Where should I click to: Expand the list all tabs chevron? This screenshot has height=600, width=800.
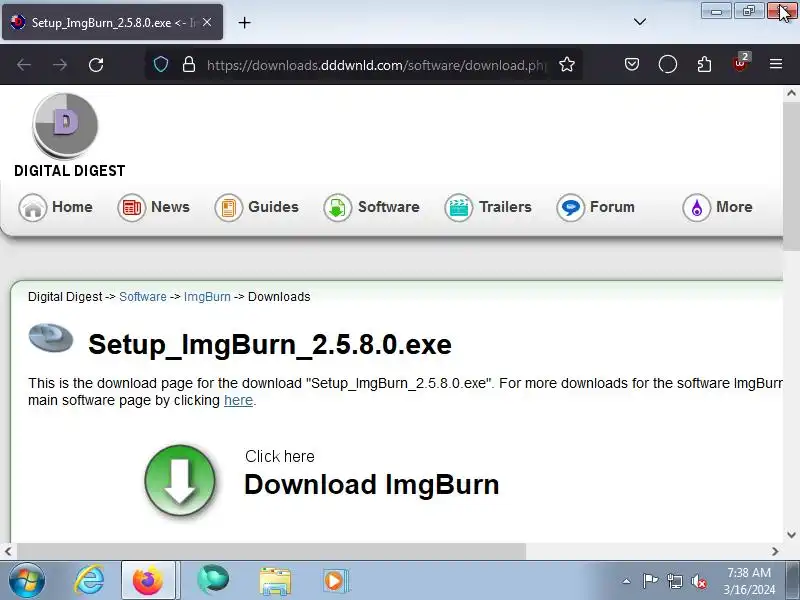pyautogui.click(x=640, y=22)
